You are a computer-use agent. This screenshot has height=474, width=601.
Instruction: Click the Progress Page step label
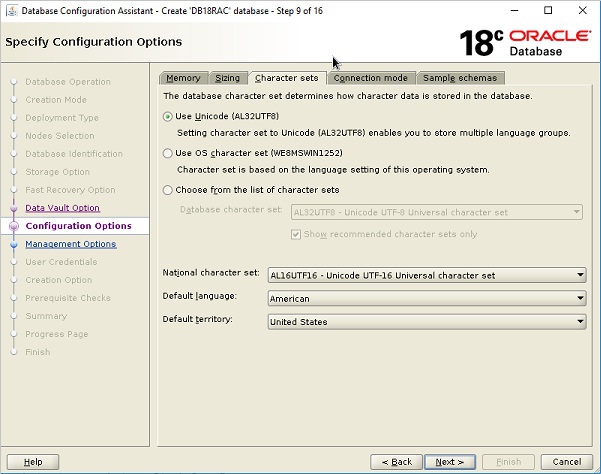pyautogui.click(x=57, y=334)
